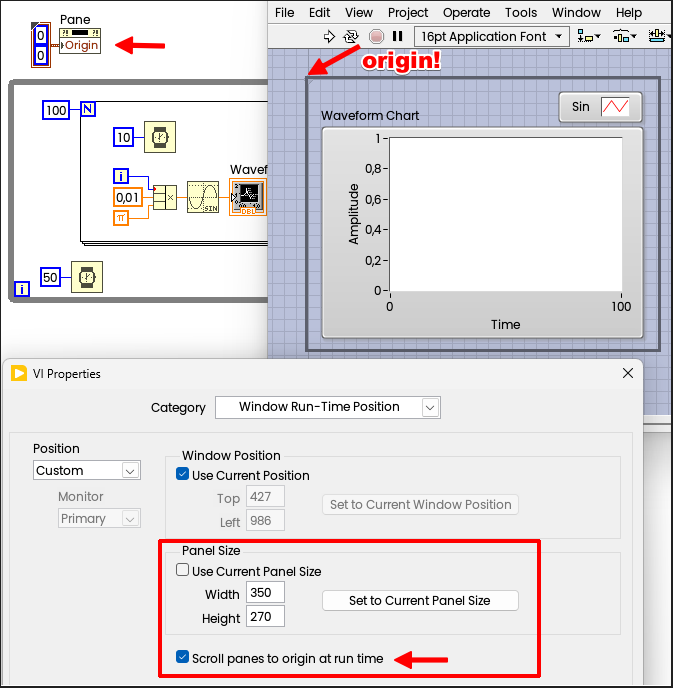
Task: Click the Y-axis maximum value 1
Action: coord(378,139)
